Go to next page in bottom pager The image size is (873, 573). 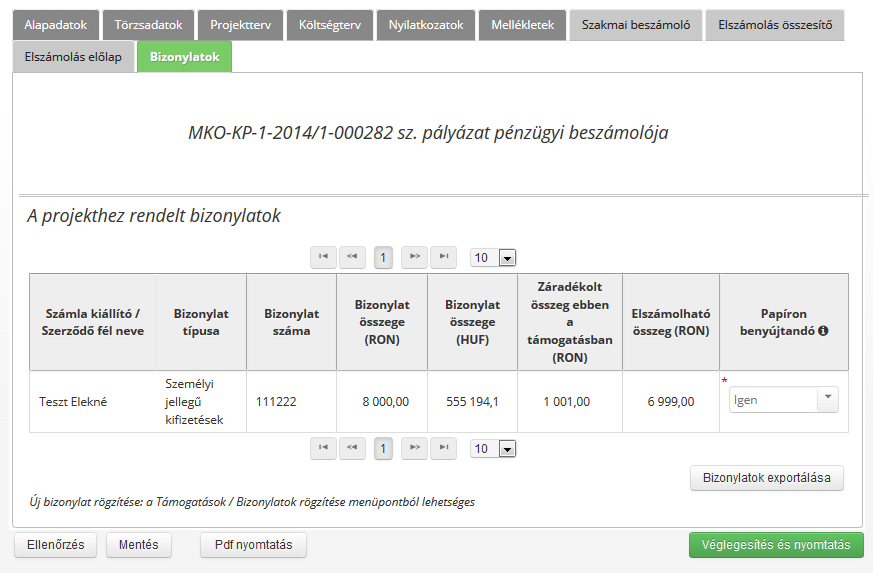pos(414,448)
